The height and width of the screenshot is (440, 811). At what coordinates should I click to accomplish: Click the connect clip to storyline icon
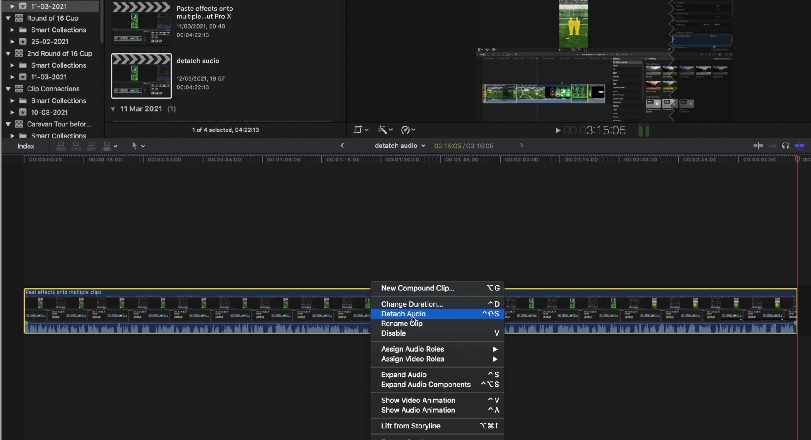(x=61, y=146)
